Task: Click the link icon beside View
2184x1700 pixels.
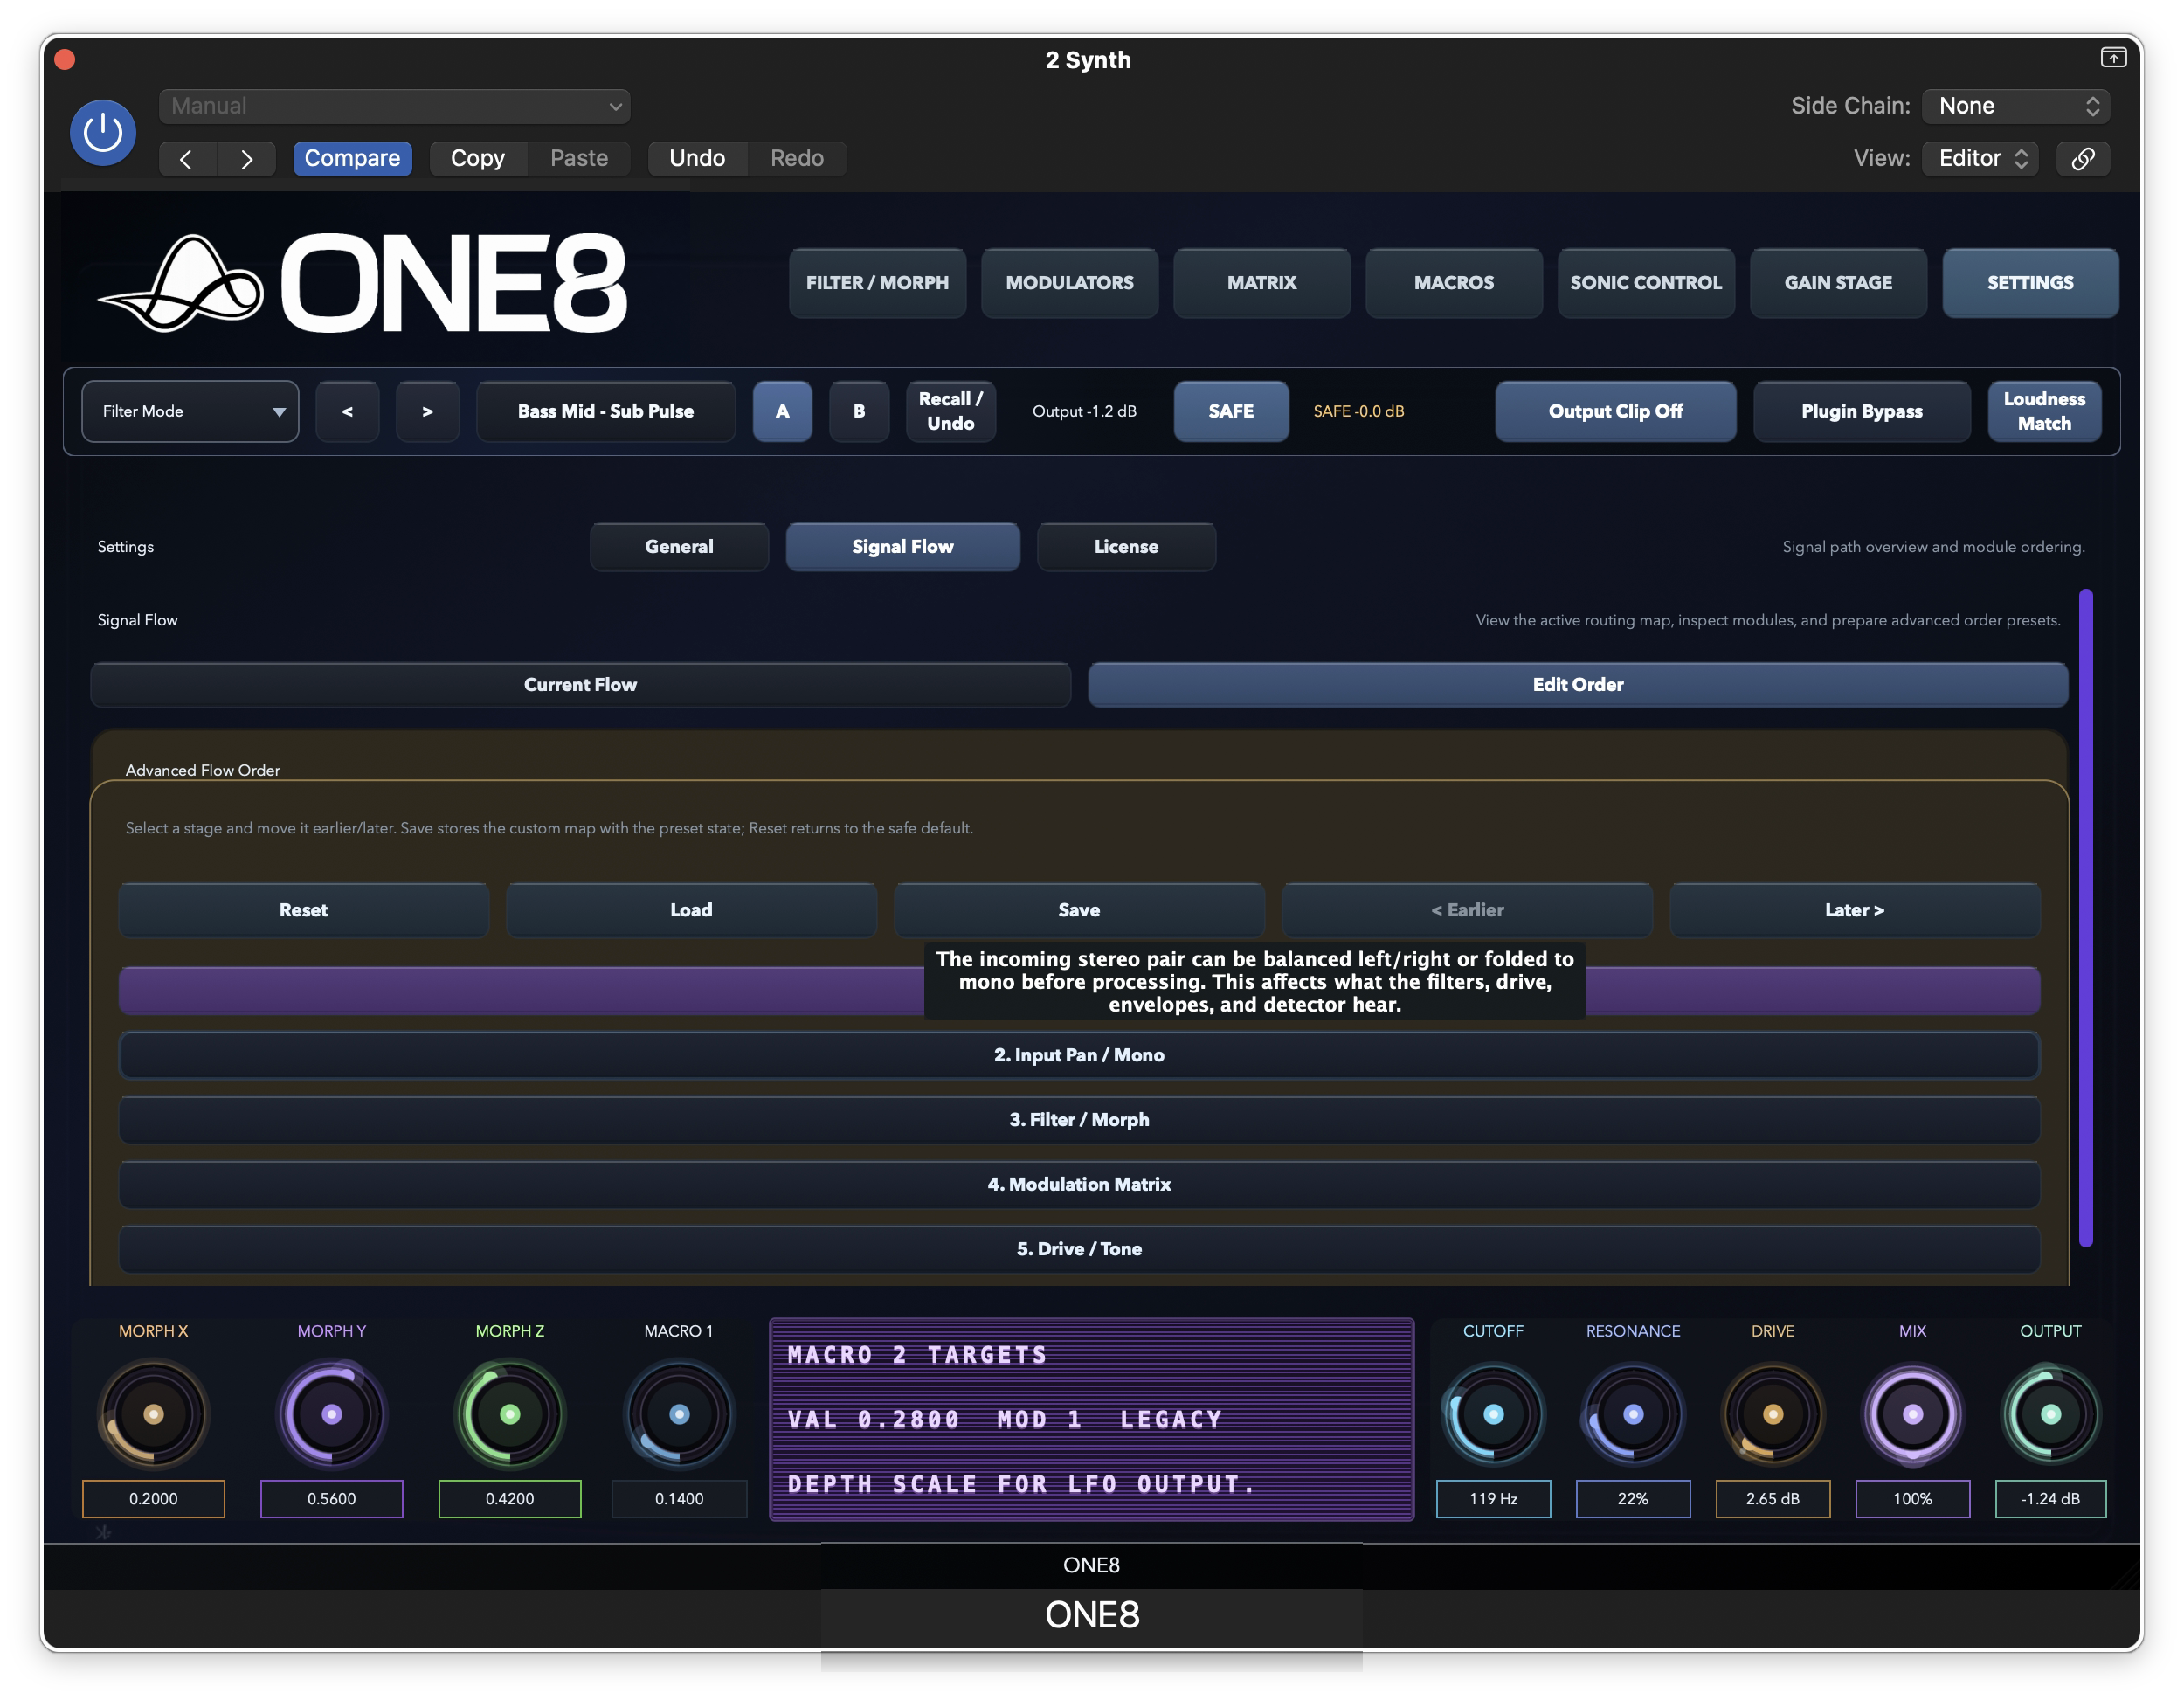Action: (2083, 159)
